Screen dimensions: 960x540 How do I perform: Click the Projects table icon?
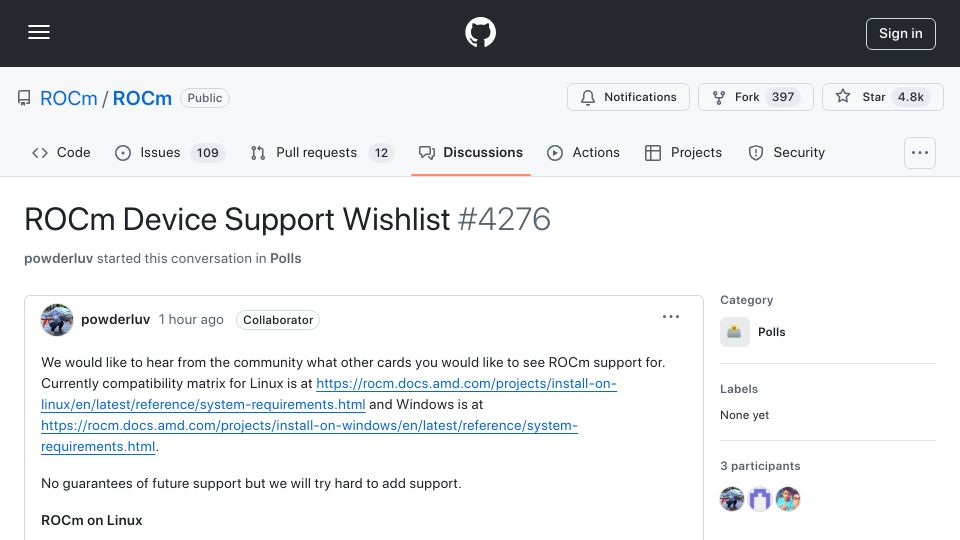(653, 153)
